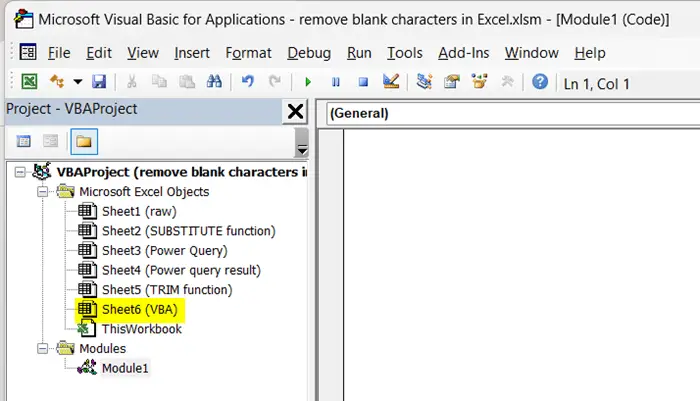Viewport: 700px width, 401px height.
Task: Collapse the VBAProject root node
Action: pyautogui.click(x=20, y=172)
